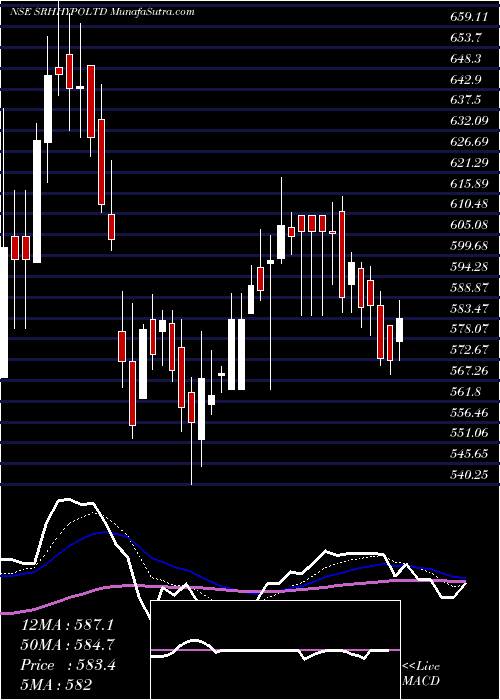Click the 540.25 price axis label

point(467,475)
